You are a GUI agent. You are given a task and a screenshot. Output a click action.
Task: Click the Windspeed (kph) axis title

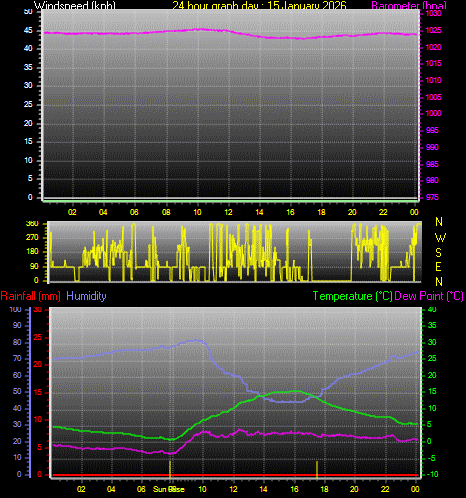click(x=75, y=5)
